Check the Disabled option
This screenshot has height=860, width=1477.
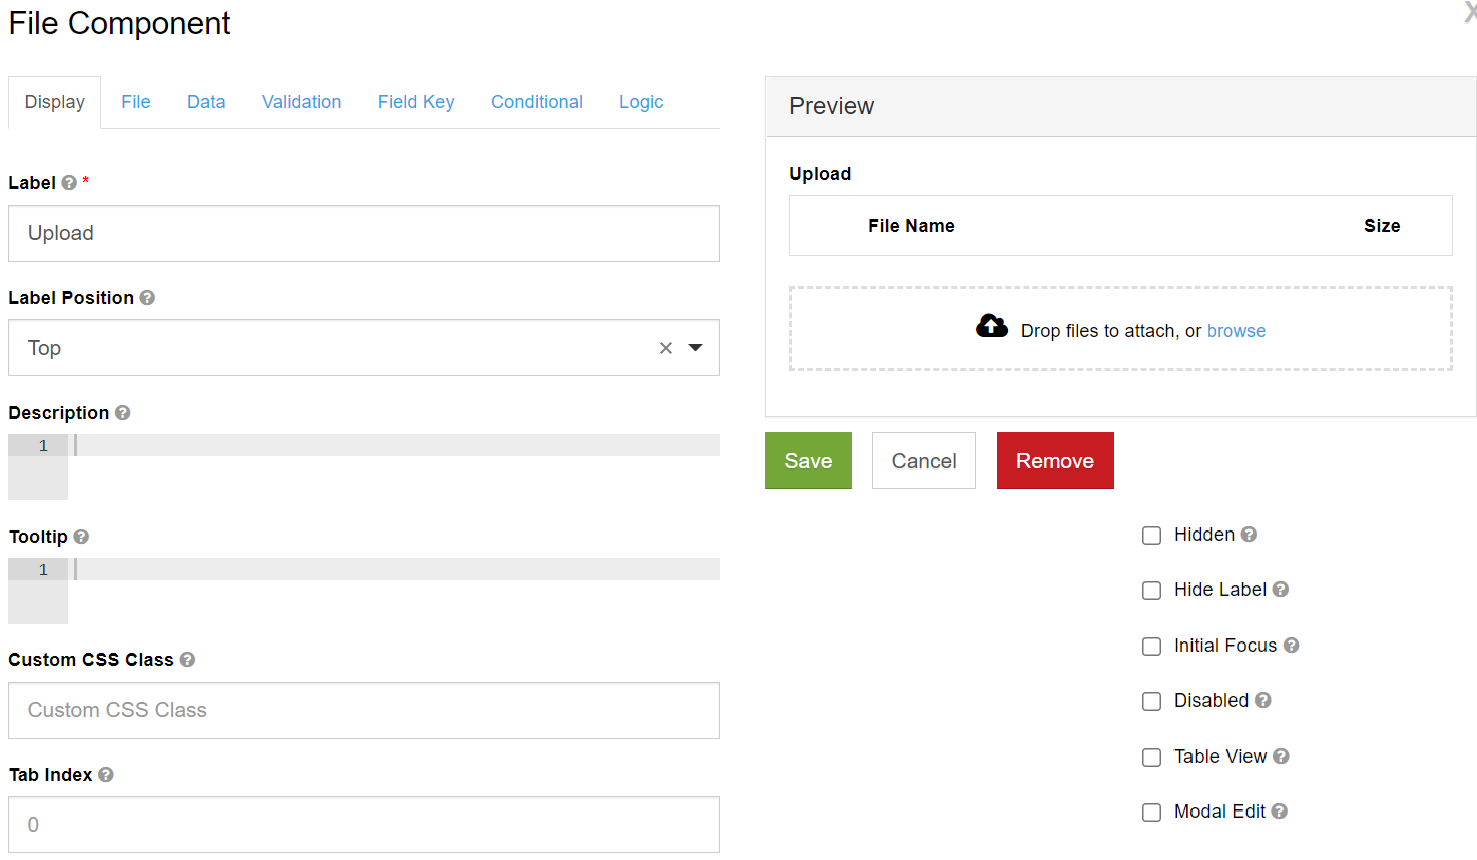[x=1152, y=701]
